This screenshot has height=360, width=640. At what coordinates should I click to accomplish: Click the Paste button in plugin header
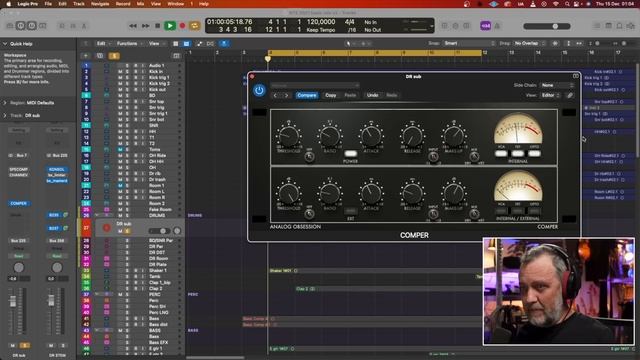click(x=350, y=95)
